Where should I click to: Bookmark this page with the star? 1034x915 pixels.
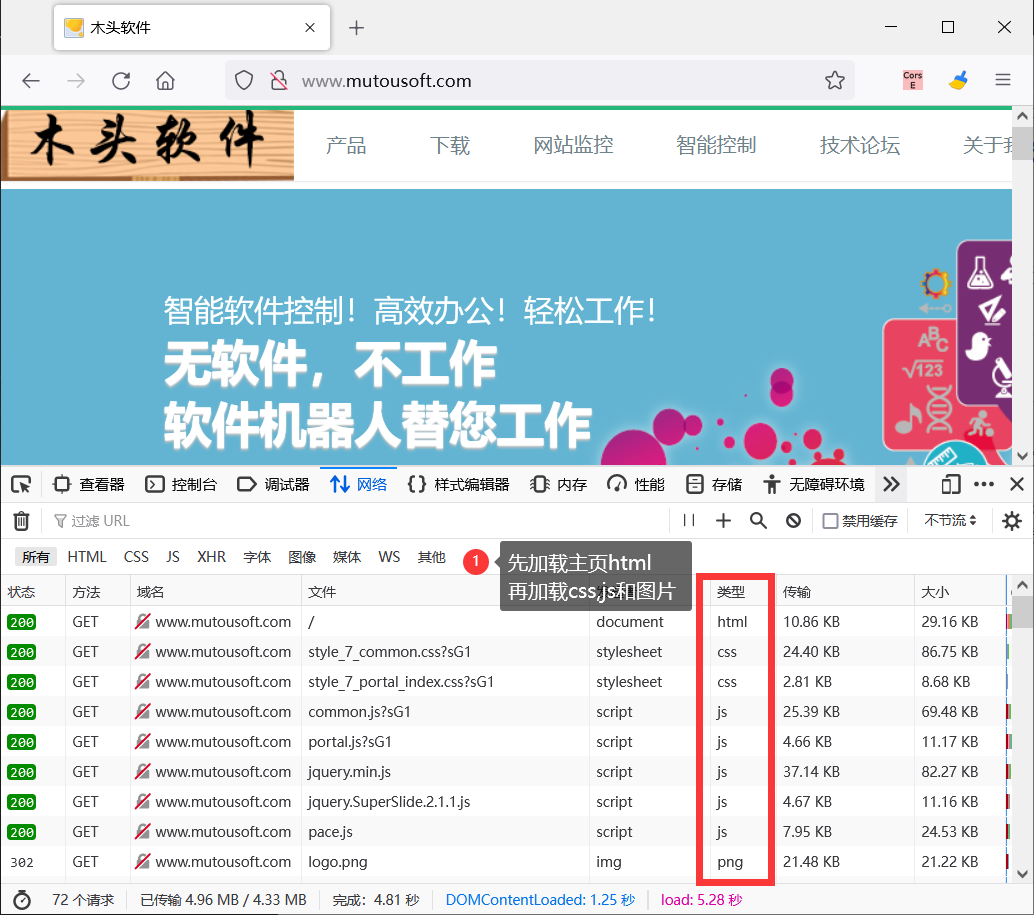835,80
